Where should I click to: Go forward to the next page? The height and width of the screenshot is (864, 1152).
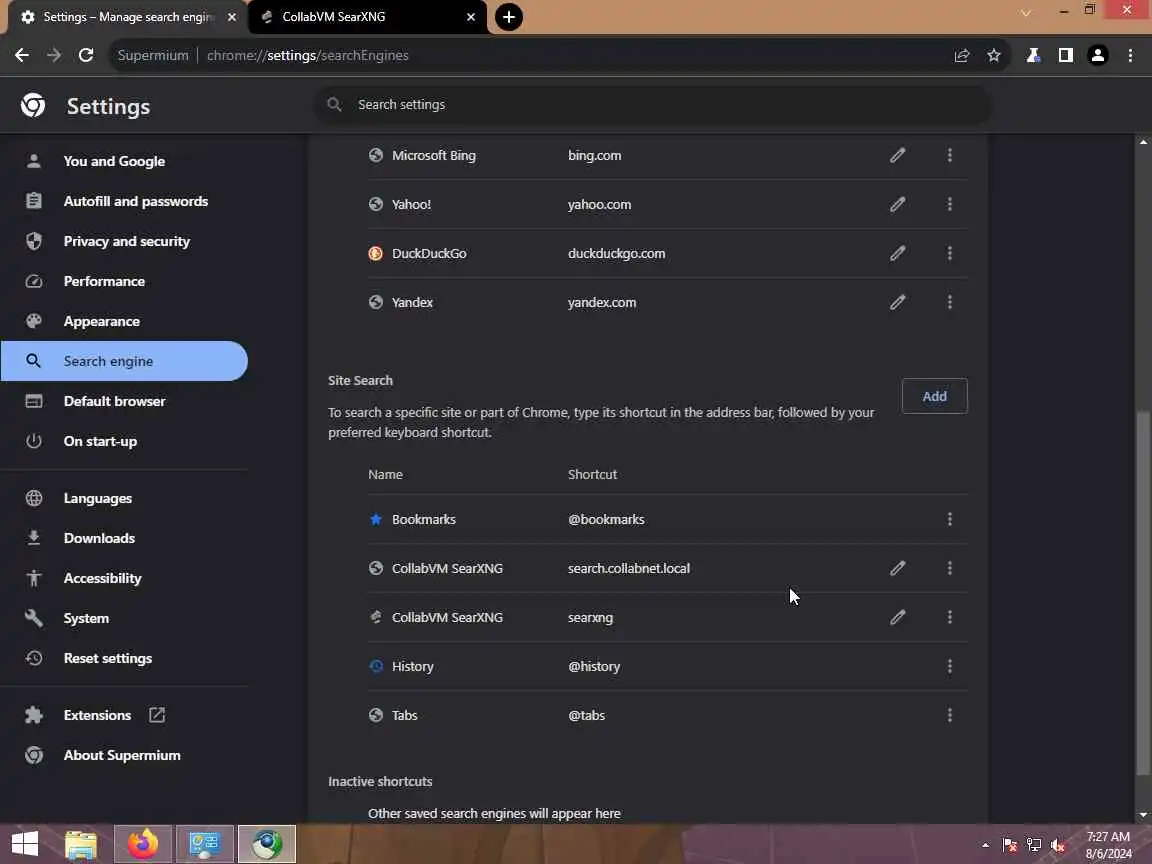point(54,55)
